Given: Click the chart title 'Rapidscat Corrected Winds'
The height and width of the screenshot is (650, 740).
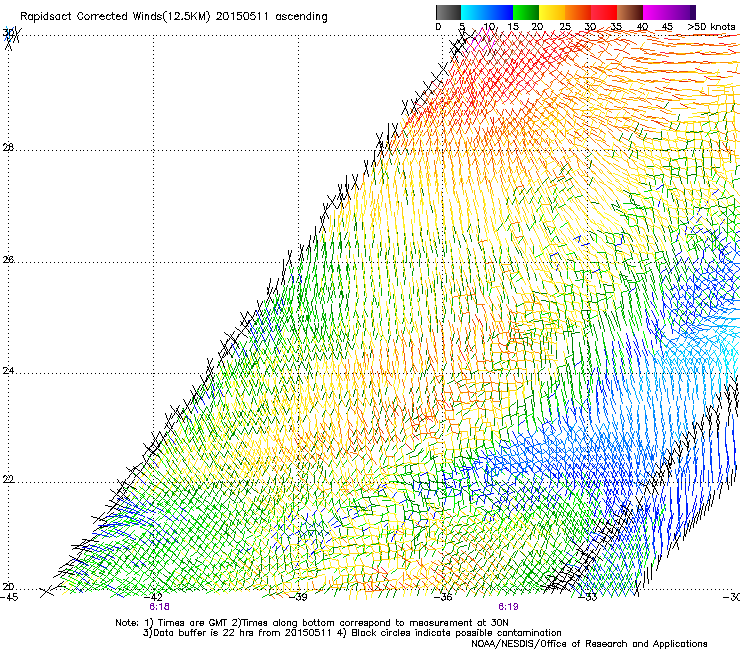Looking at the screenshot, I should [x=91, y=17].
